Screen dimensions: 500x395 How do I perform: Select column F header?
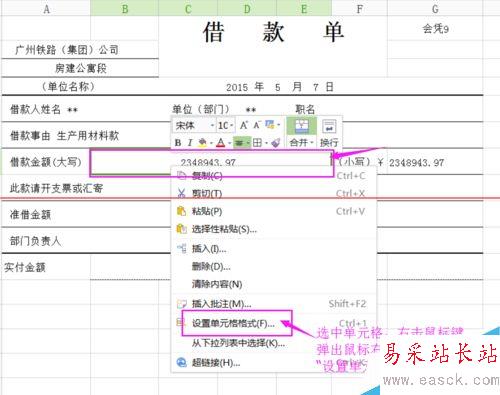click(359, 9)
